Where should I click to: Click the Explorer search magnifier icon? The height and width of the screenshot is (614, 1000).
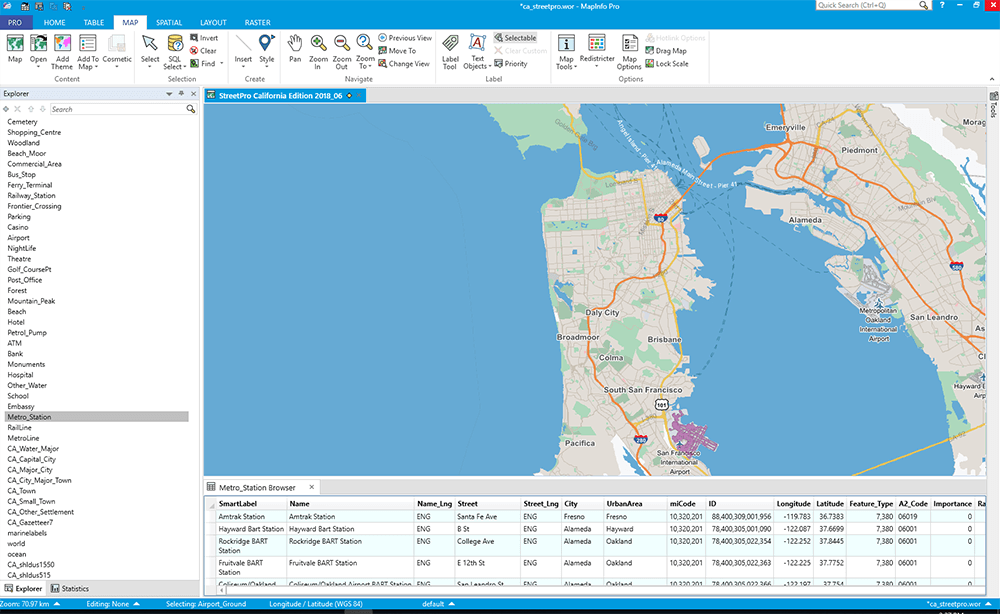pos(190,109)
